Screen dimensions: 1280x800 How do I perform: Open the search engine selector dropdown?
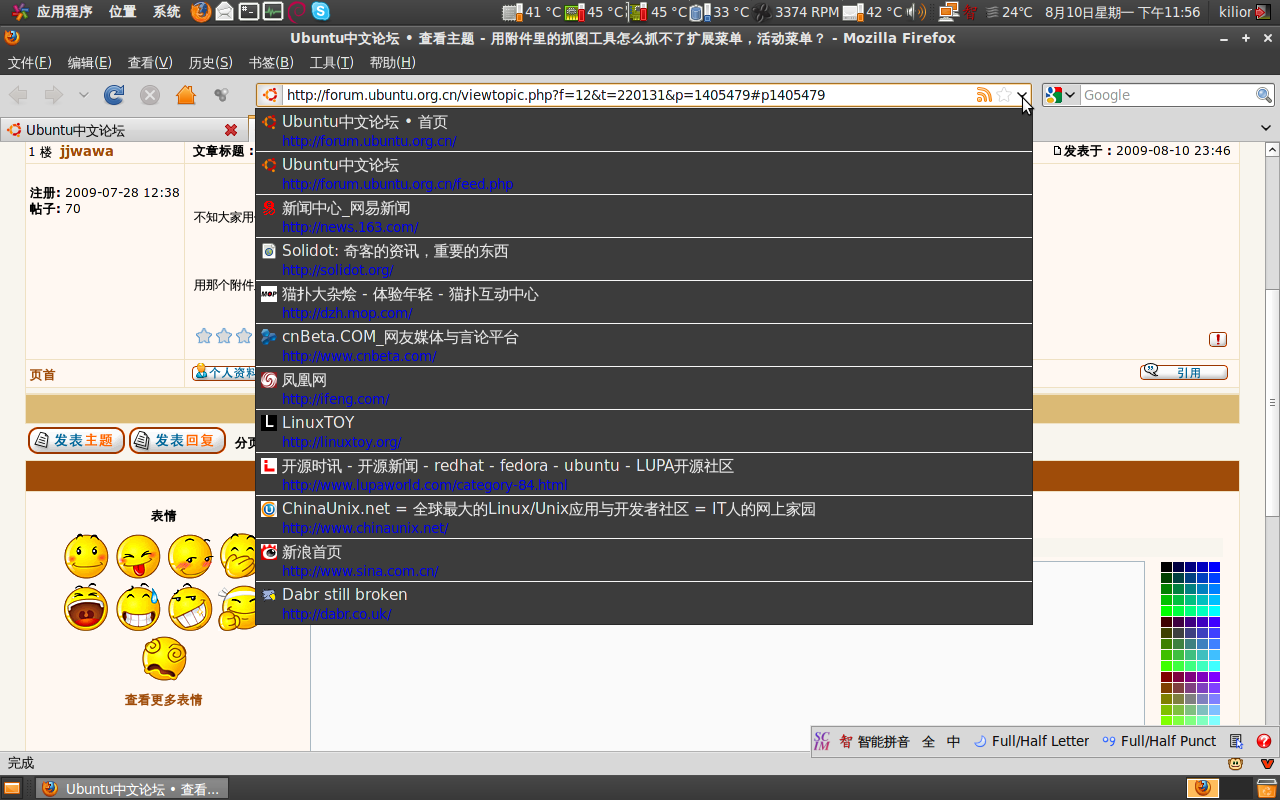[1060, 95]
